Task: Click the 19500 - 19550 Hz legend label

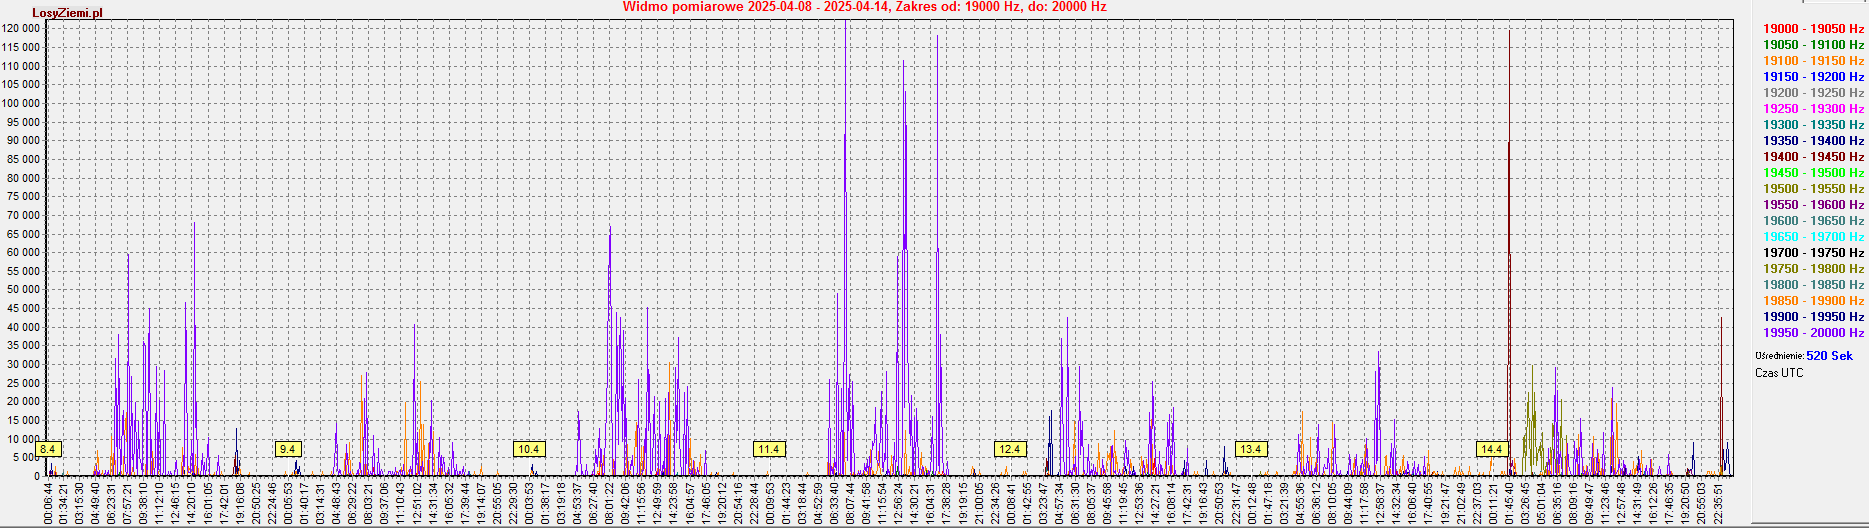Action: (1812, 189)
